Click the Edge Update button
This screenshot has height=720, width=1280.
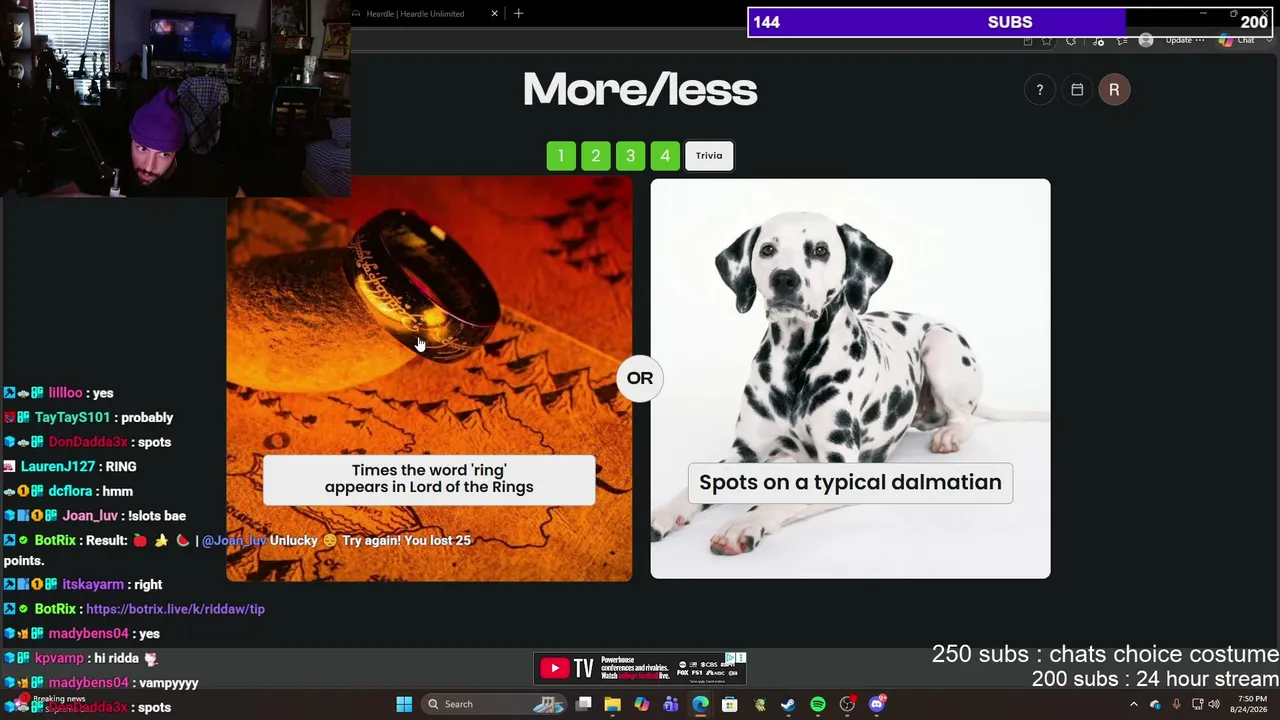(x=1183, y=41)
